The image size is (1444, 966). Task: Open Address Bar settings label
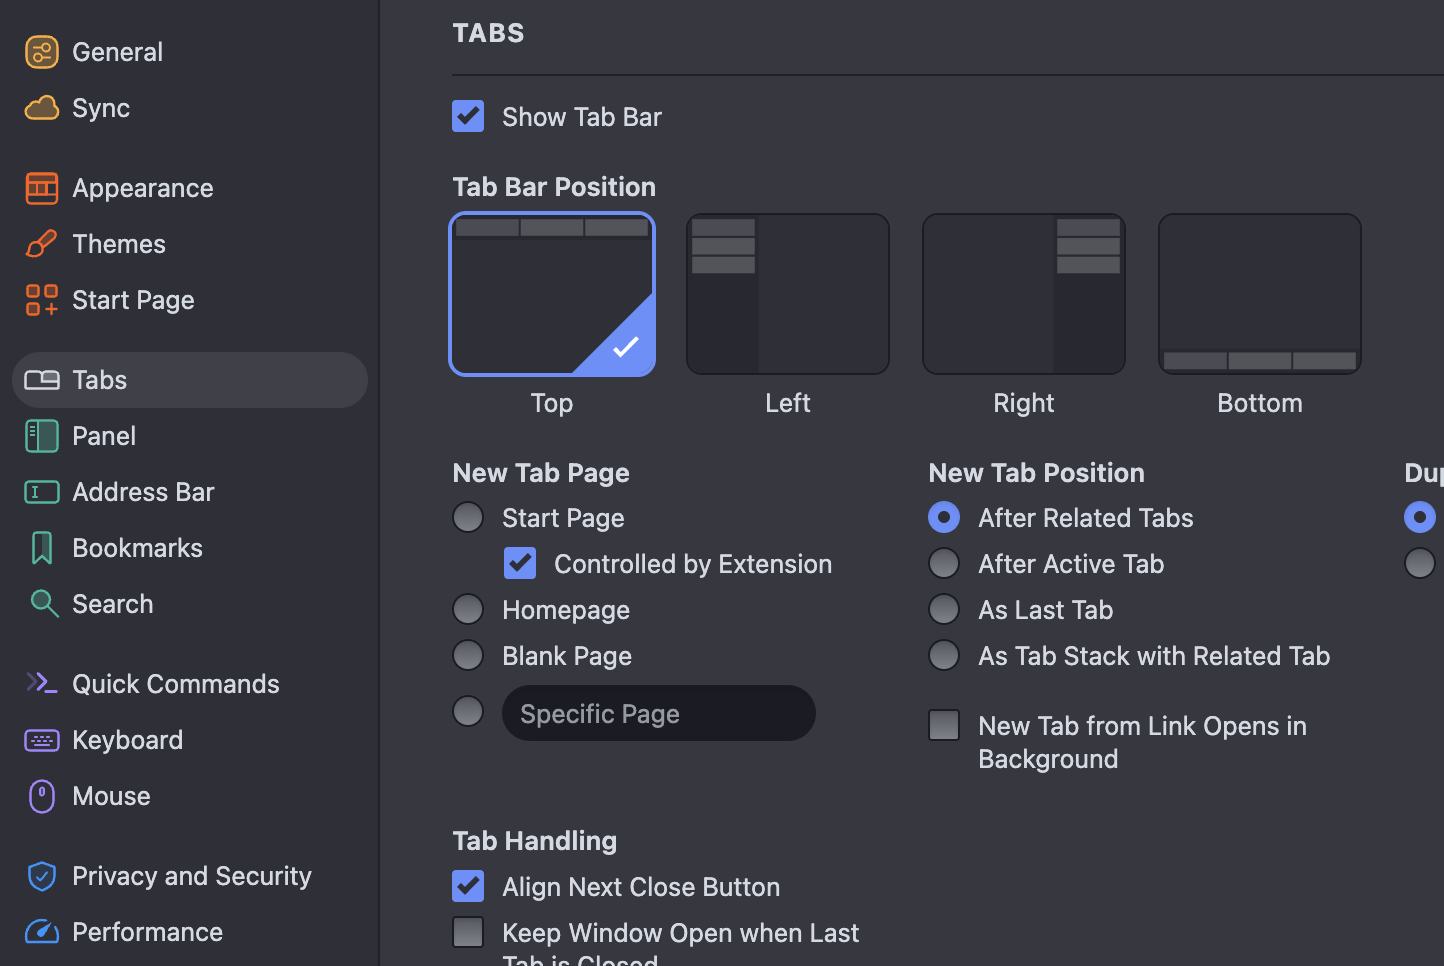[143, 492]
